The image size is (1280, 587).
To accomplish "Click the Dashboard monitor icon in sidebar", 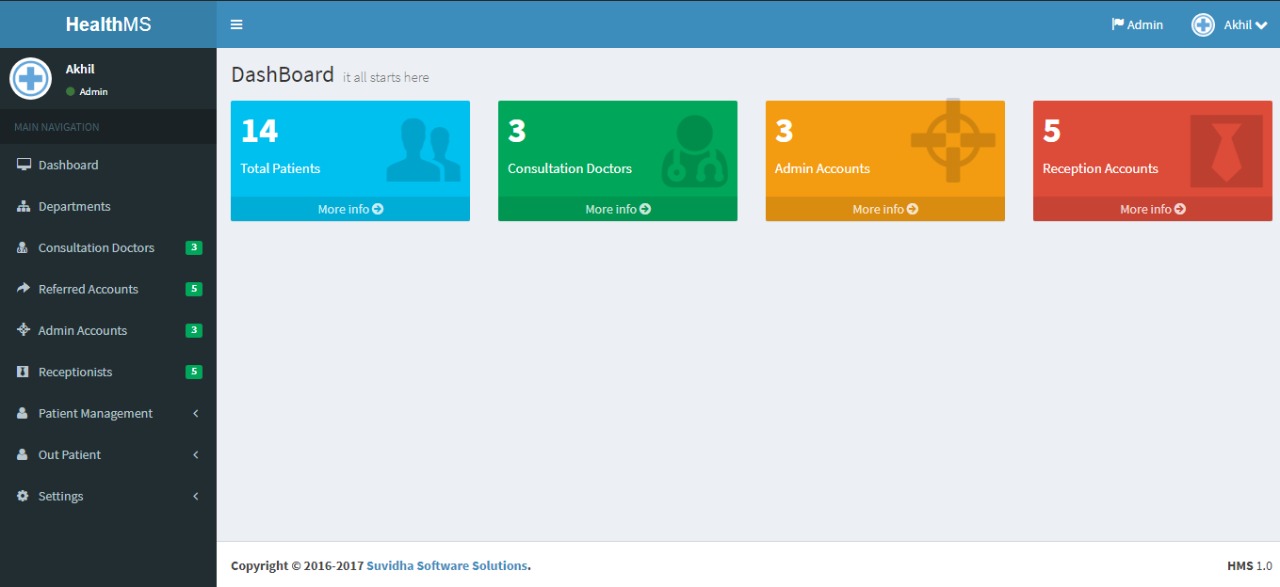I will [24, 165].
